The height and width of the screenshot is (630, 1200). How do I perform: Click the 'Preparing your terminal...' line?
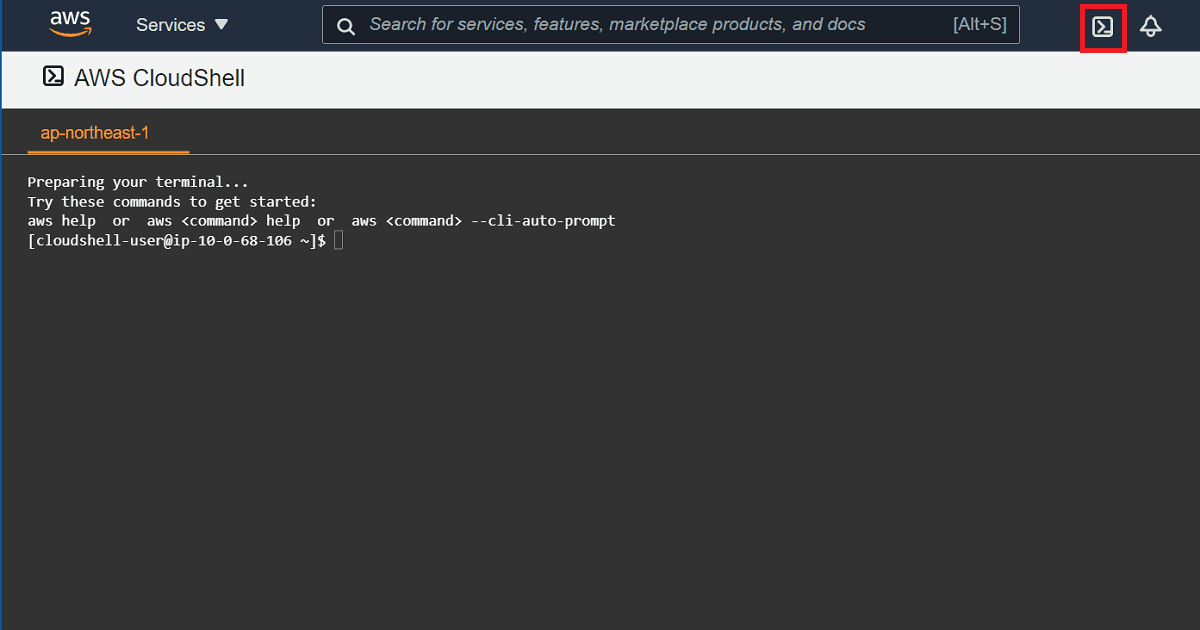pyautogui.click(x=138, y=182)
